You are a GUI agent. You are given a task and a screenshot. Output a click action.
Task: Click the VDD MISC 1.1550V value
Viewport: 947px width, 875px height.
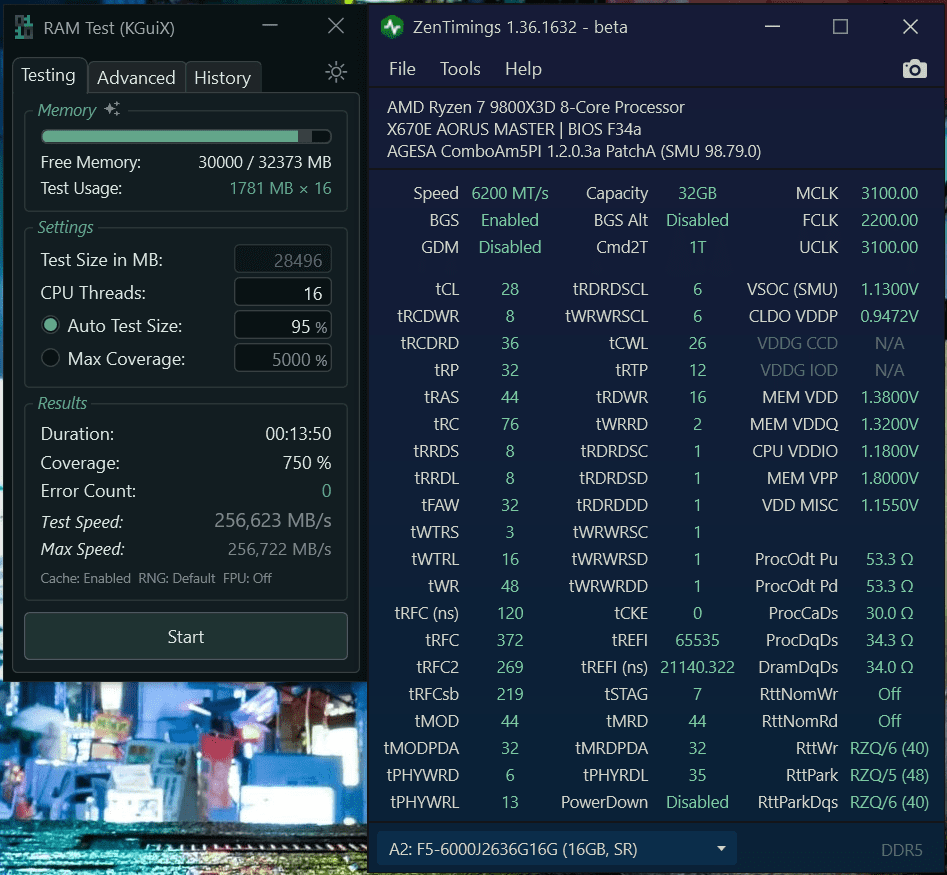coord(889,505)
